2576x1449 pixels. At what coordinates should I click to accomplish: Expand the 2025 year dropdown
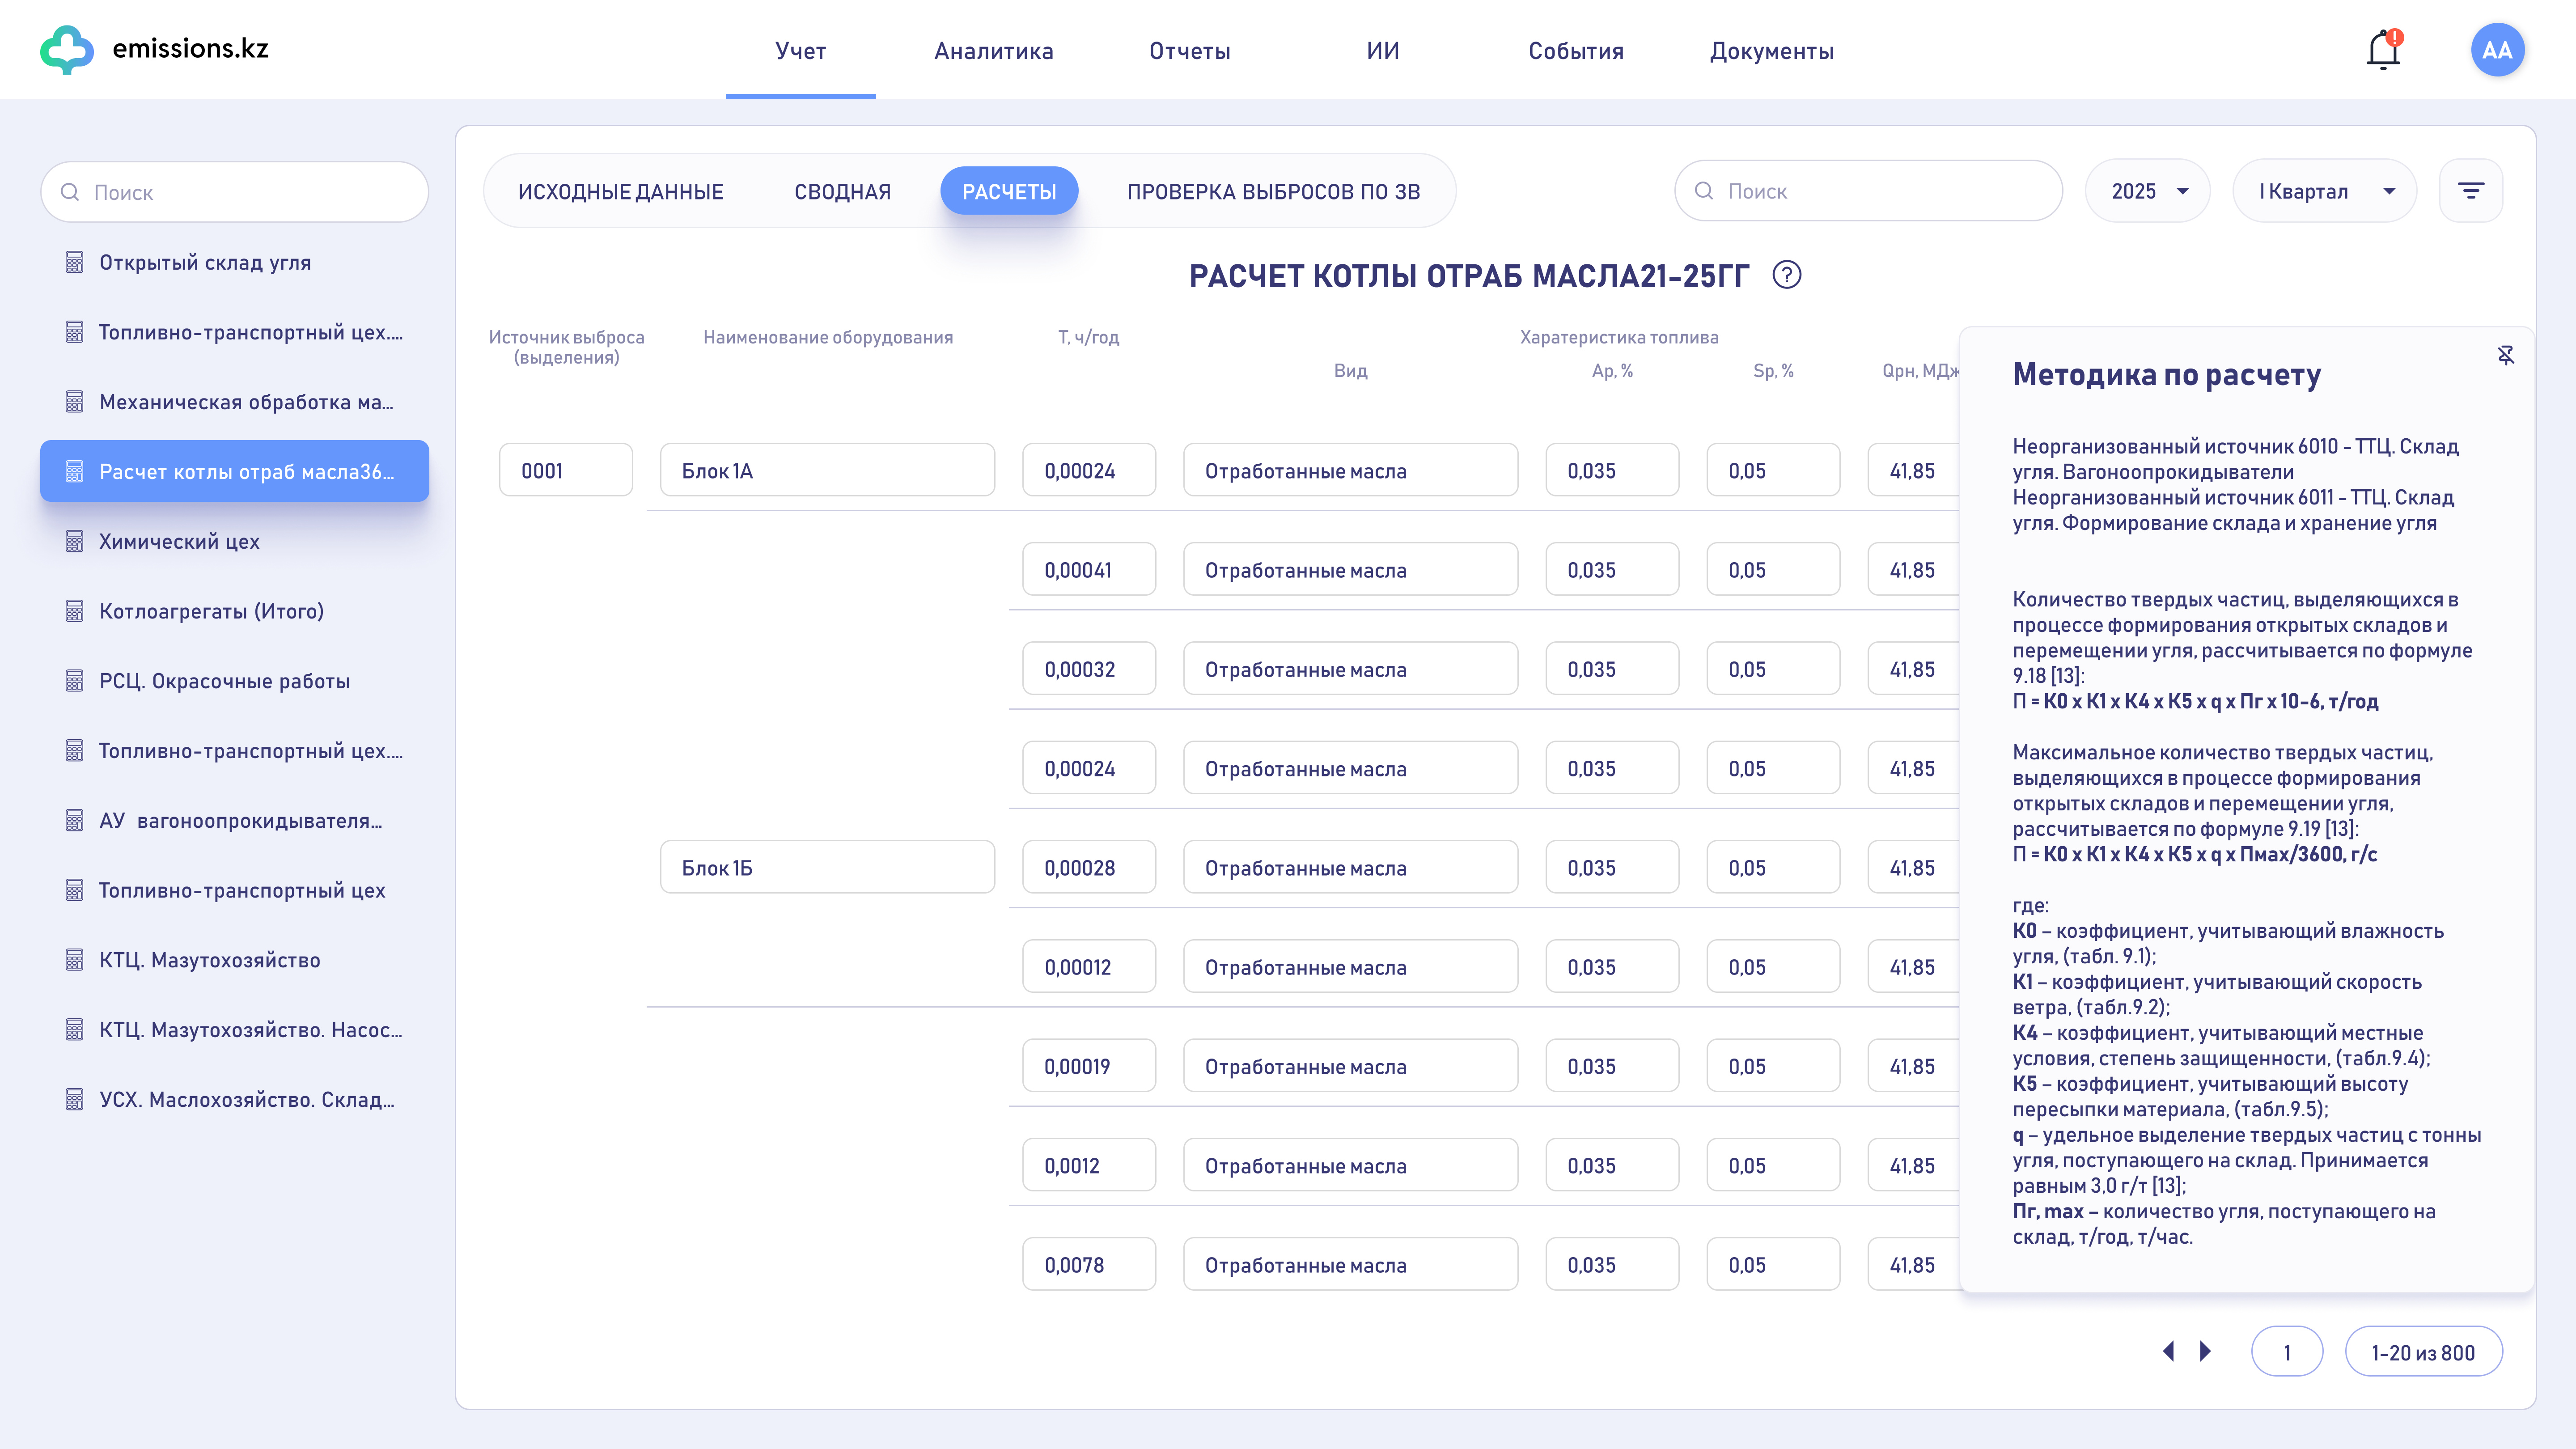2148,191
